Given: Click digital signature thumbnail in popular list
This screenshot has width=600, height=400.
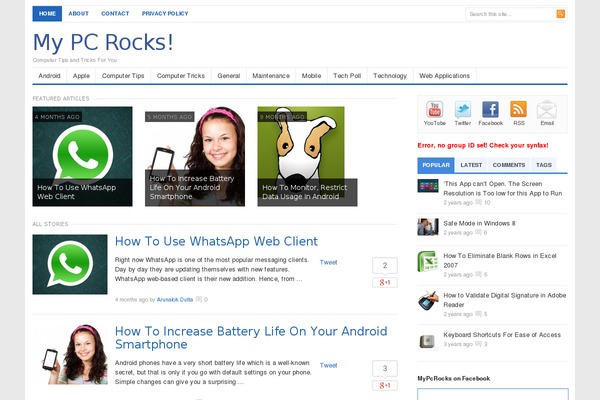Looking at the screenshot, I should click(x=428, y=301).
